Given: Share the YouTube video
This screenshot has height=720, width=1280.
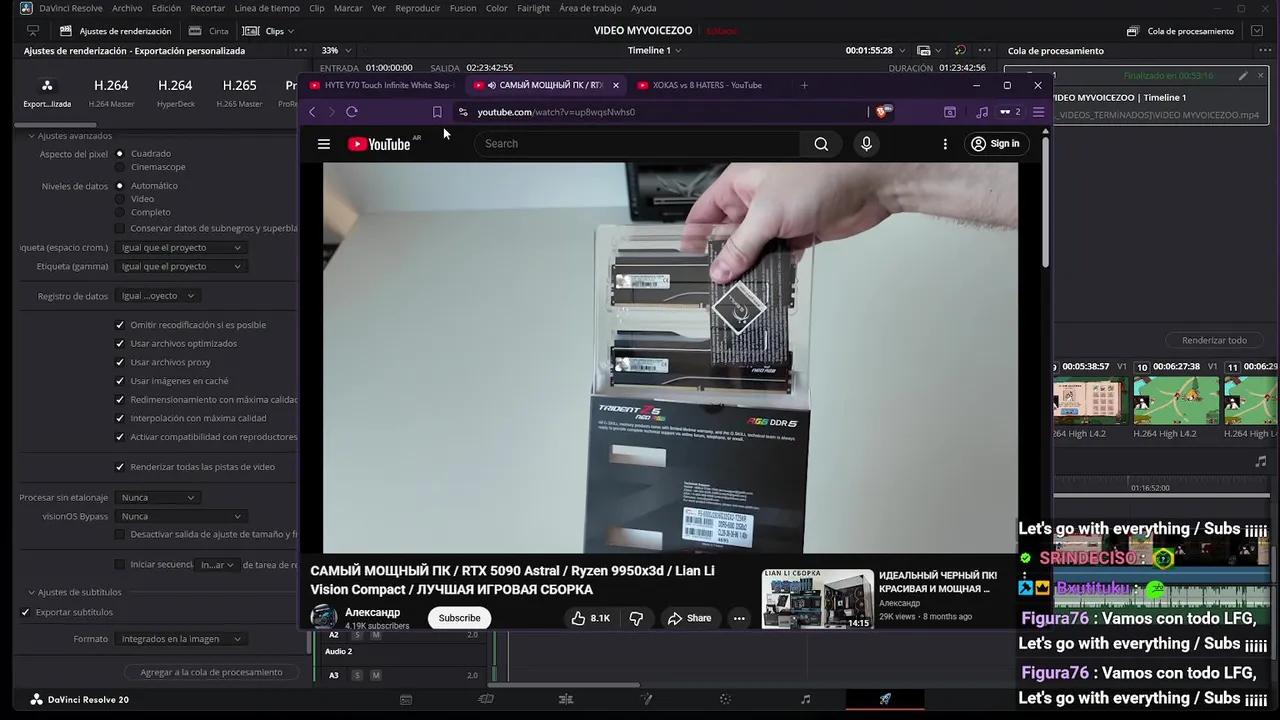Looking at the screenshot, I should tap(689, 618).
